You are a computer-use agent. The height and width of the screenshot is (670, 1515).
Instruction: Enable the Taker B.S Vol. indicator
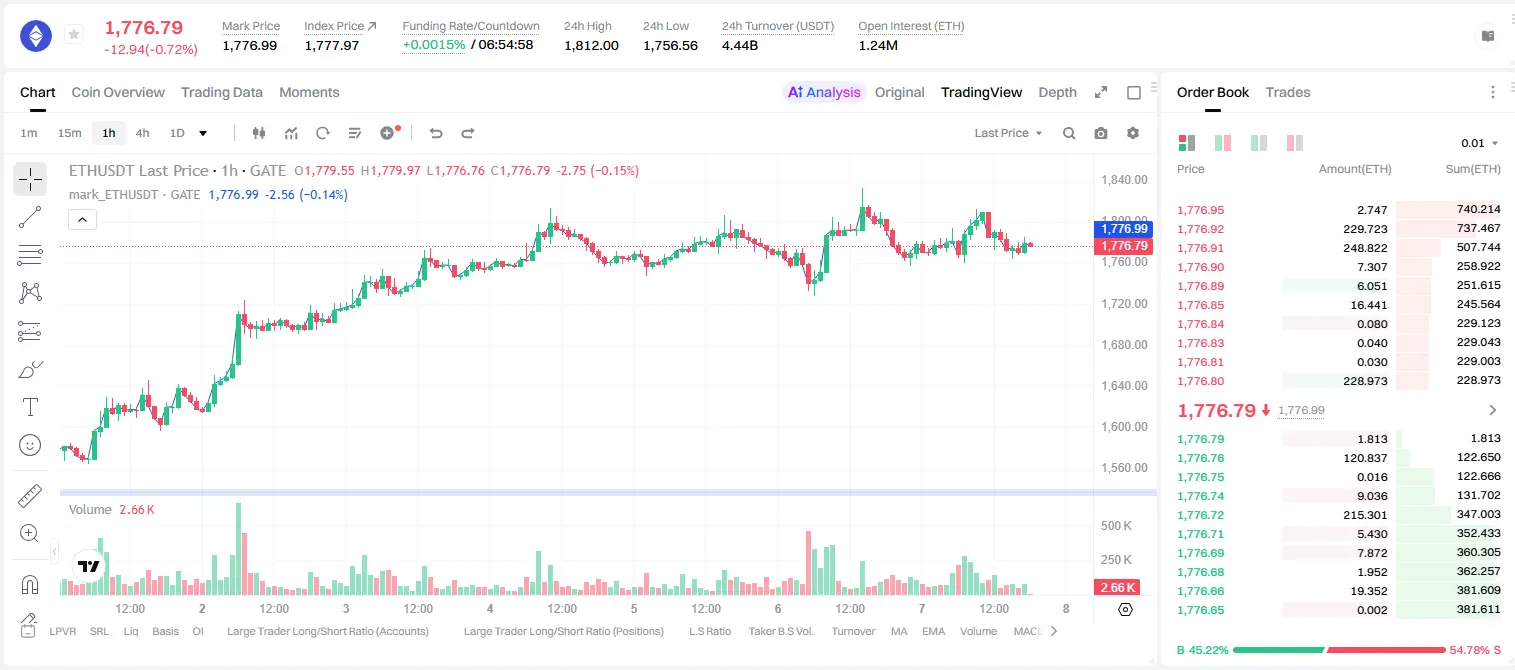(781, 631)
